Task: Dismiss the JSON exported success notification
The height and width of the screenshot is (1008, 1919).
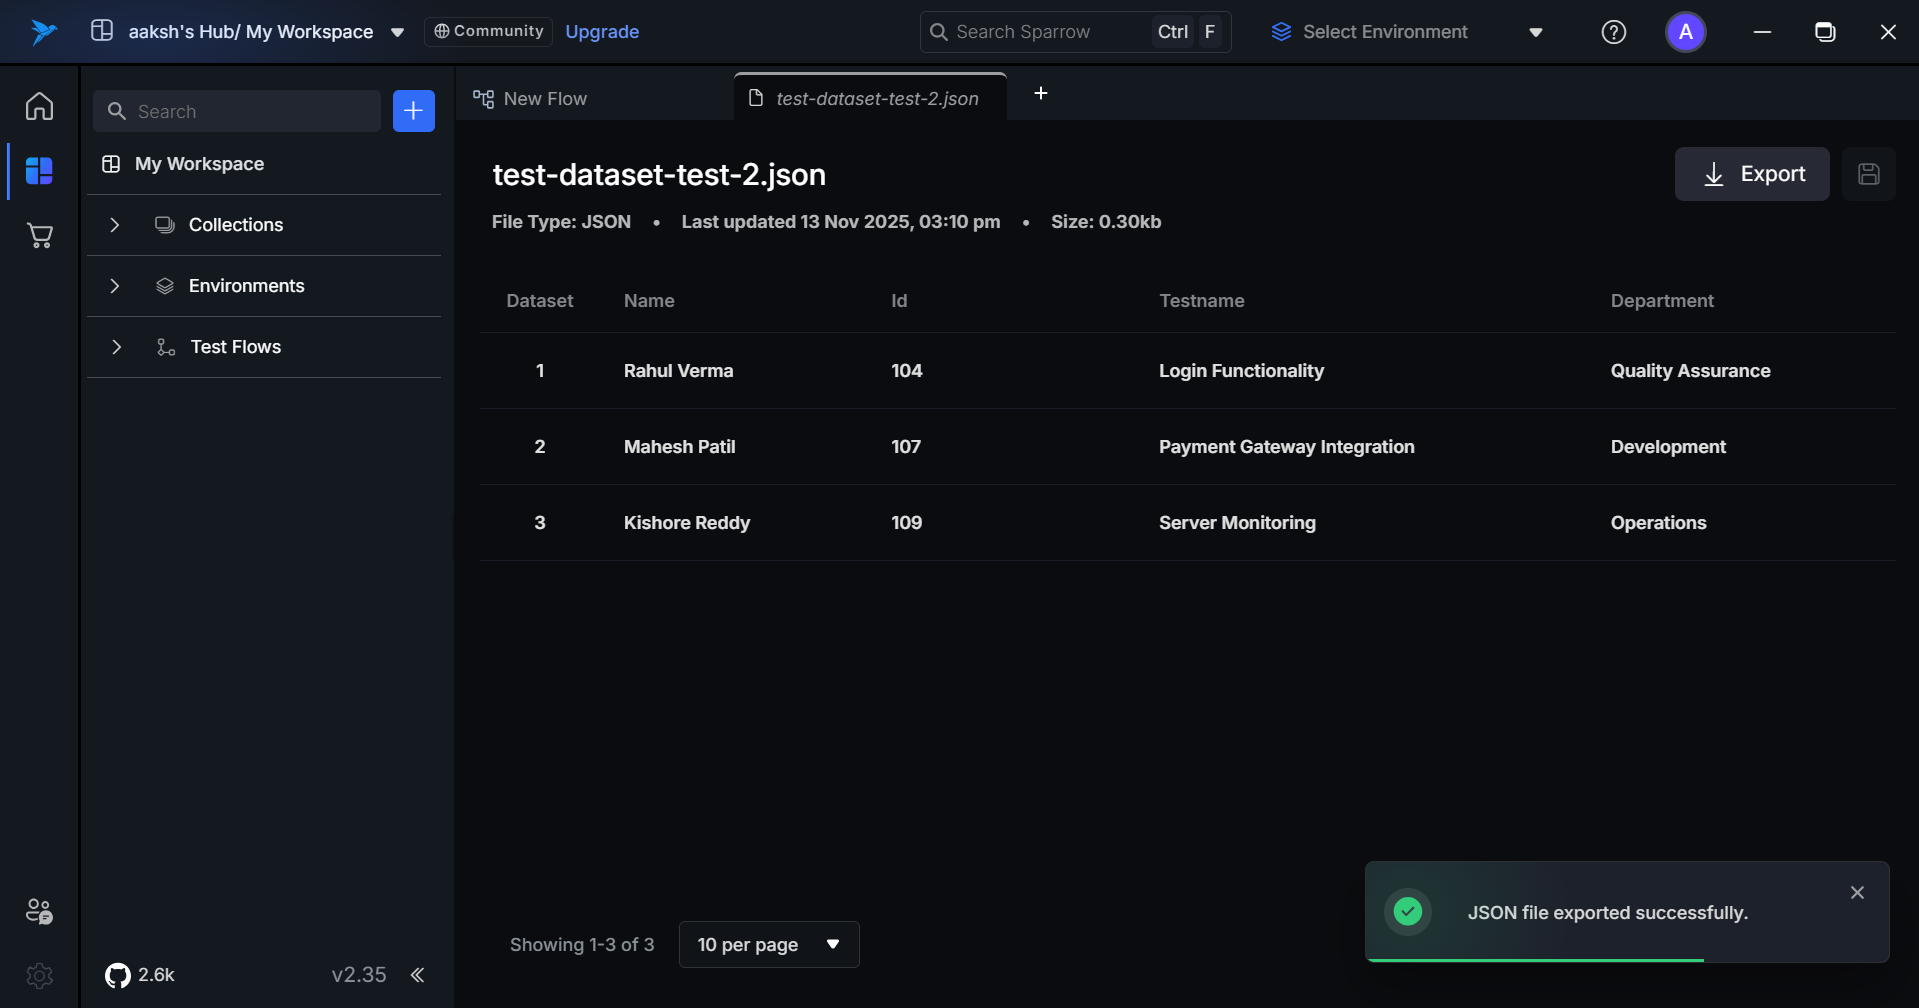Action: (x=1857, y=893)
